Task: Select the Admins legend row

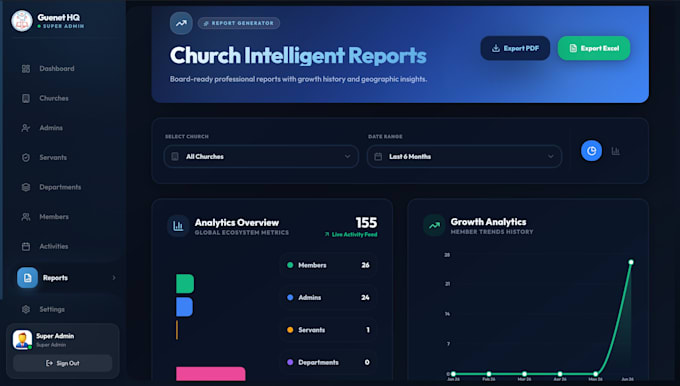Action: coord(328,298)
